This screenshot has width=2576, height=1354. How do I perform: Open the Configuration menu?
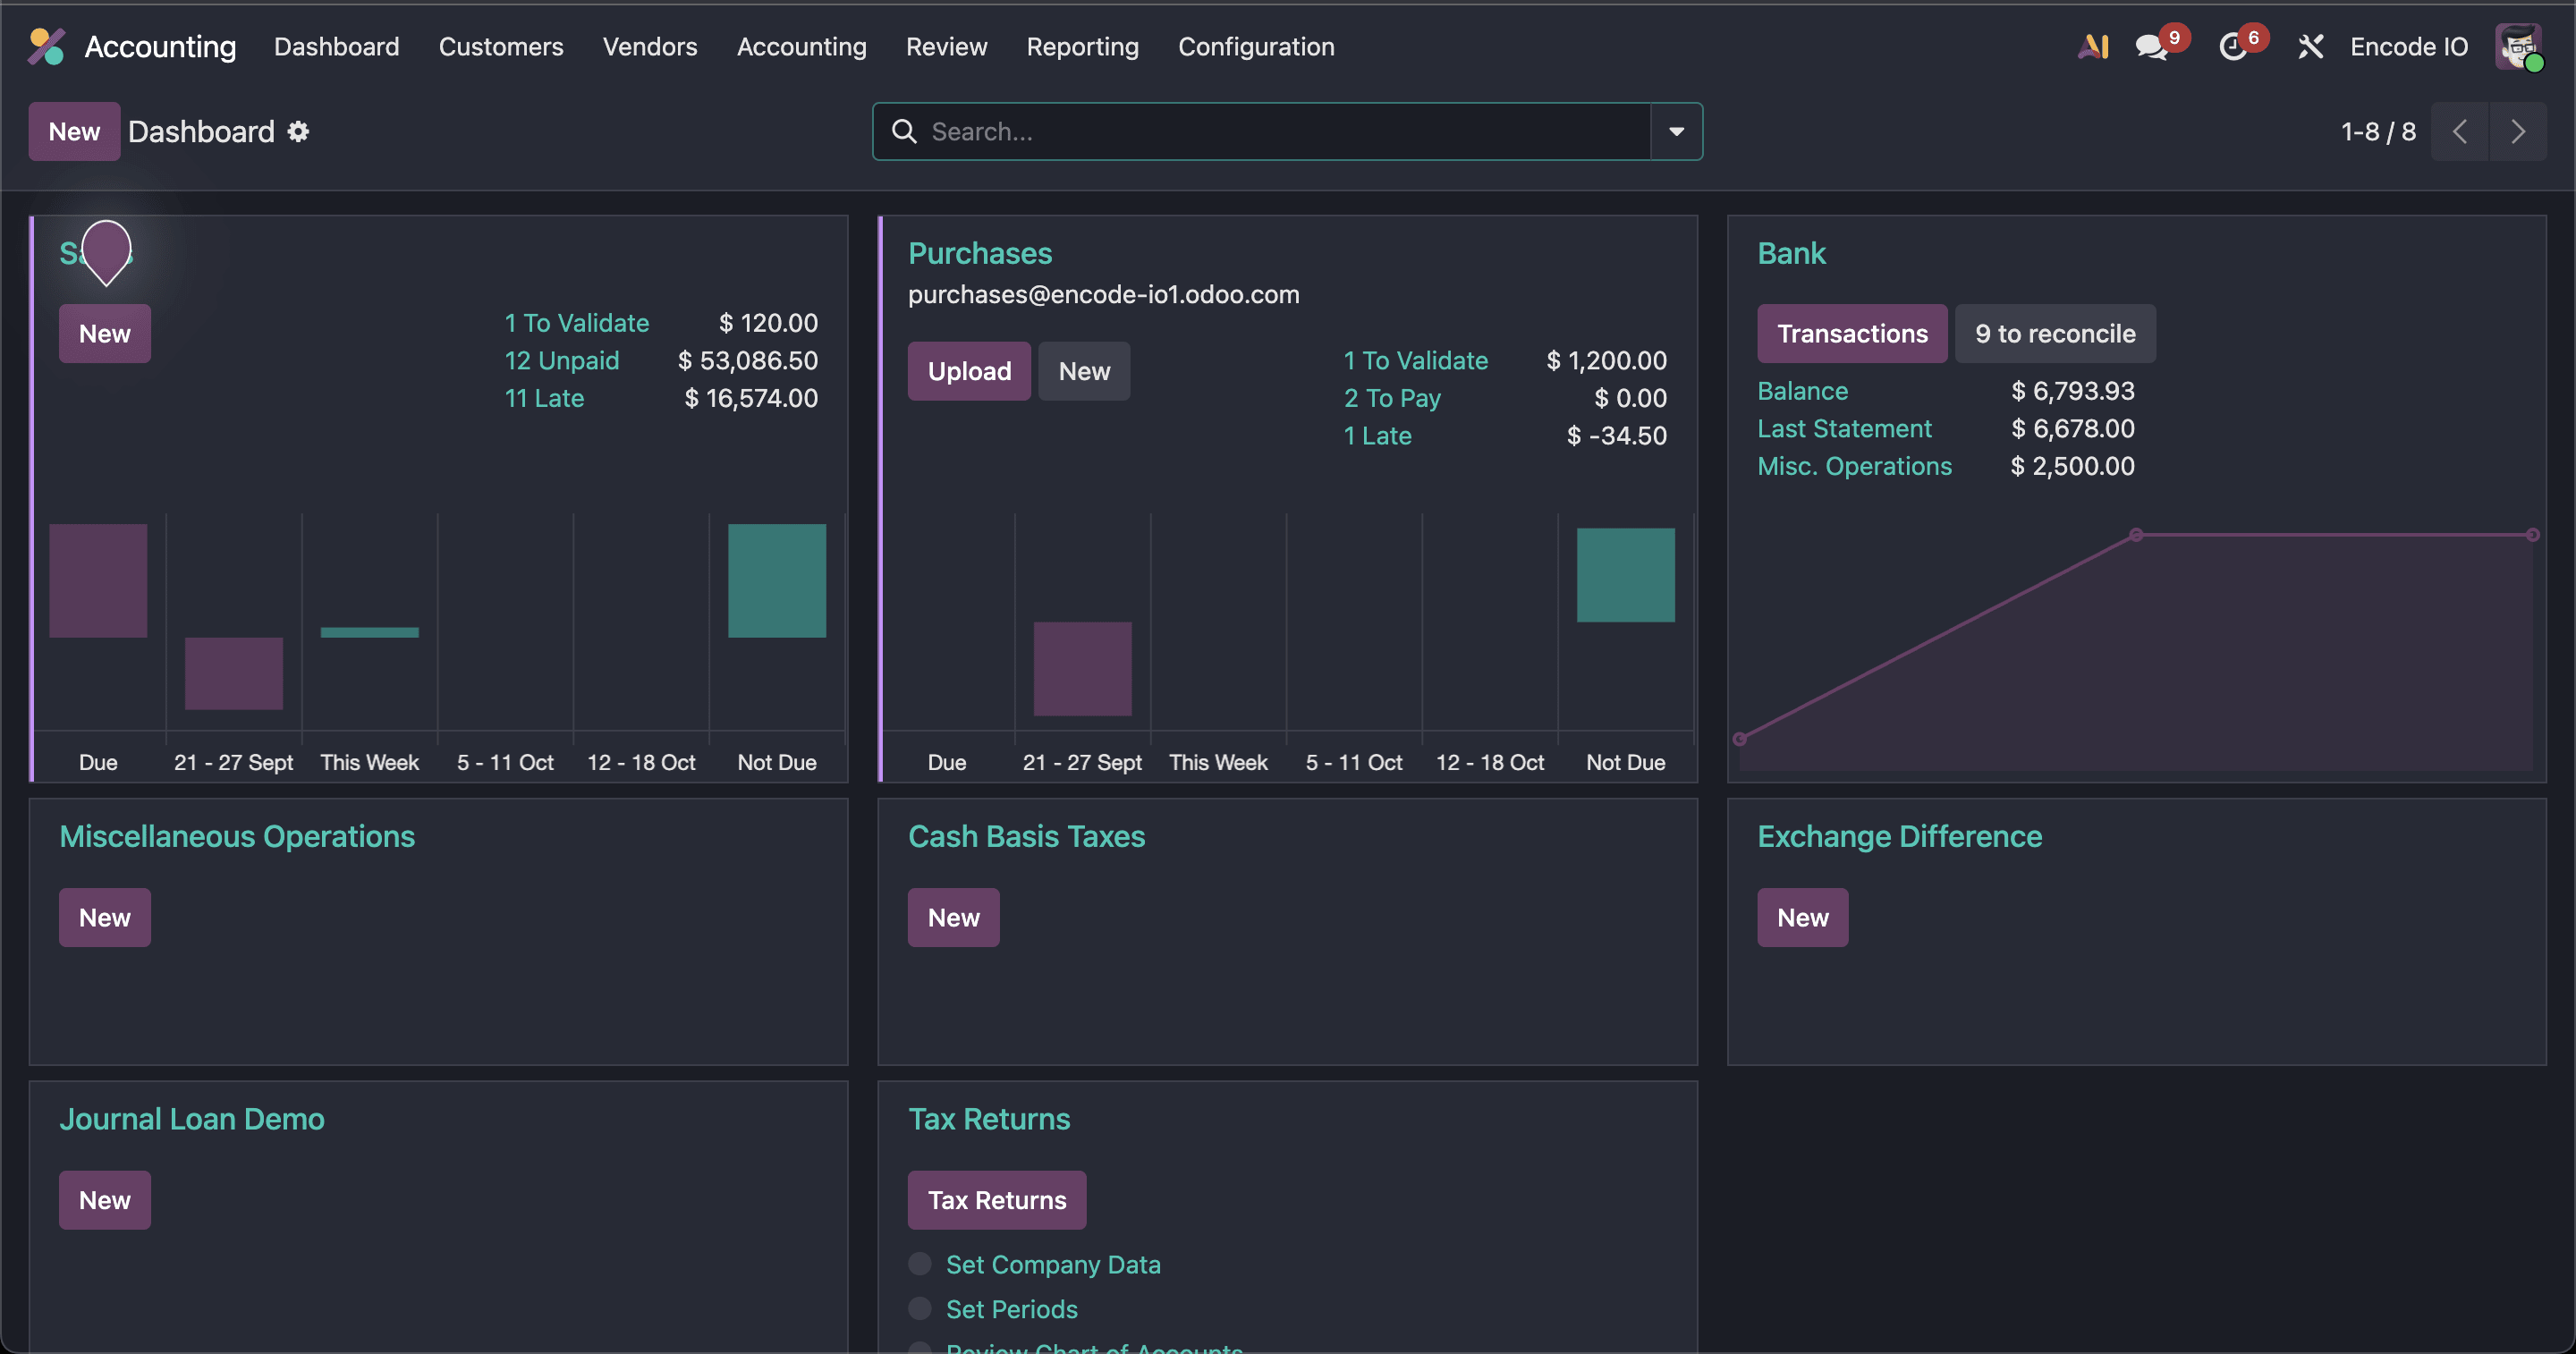[1255, 47]
